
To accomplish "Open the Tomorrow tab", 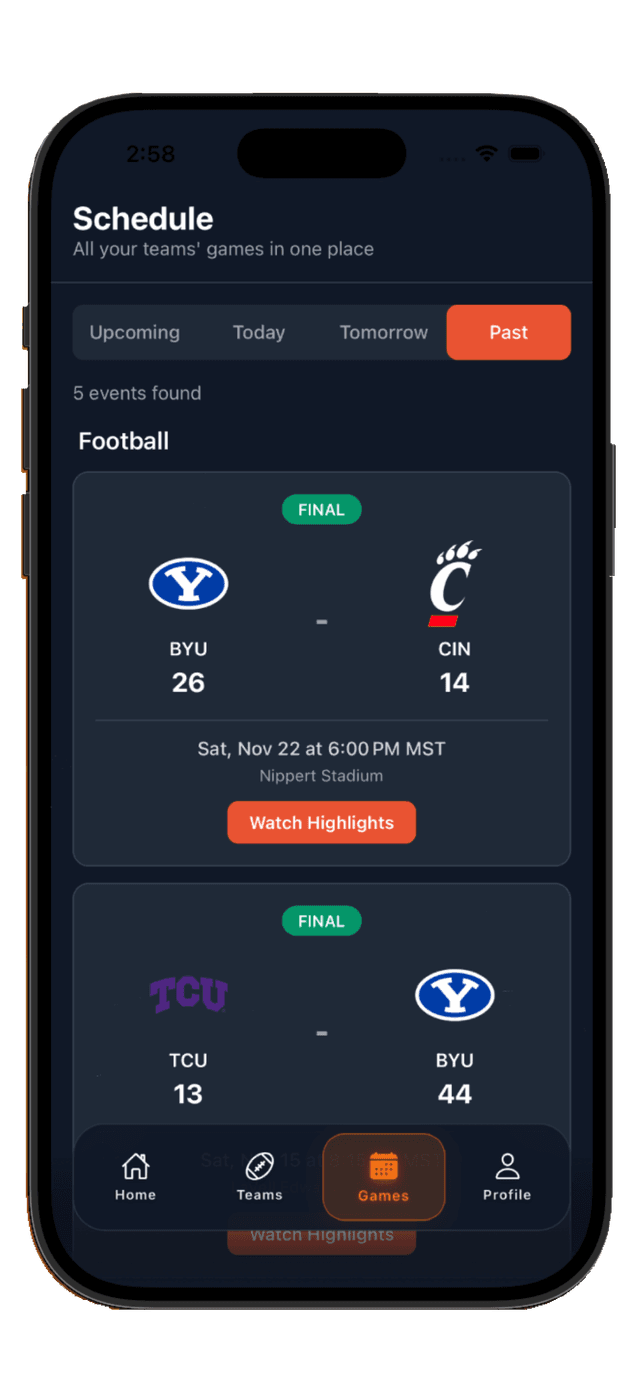I will point(383,332).
